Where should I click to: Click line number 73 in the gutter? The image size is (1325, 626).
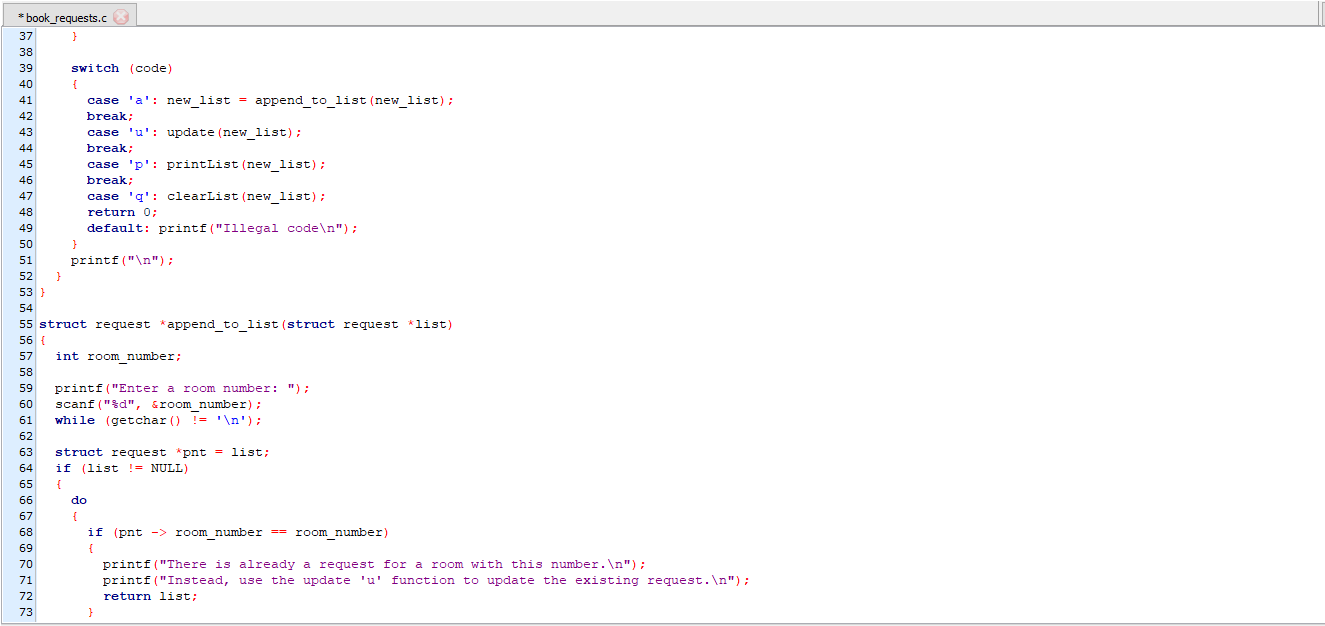(26, 612)
